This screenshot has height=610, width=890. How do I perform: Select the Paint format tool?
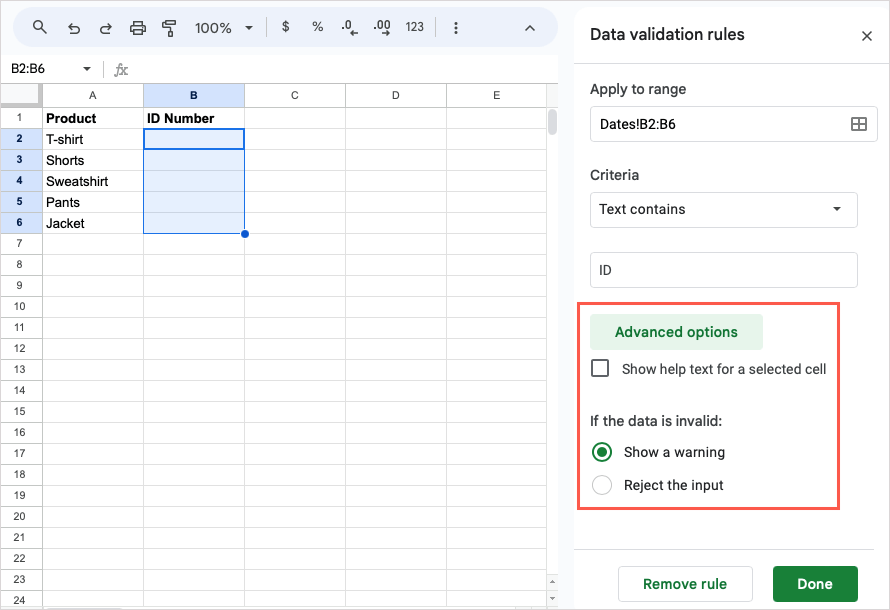[169, 27]
